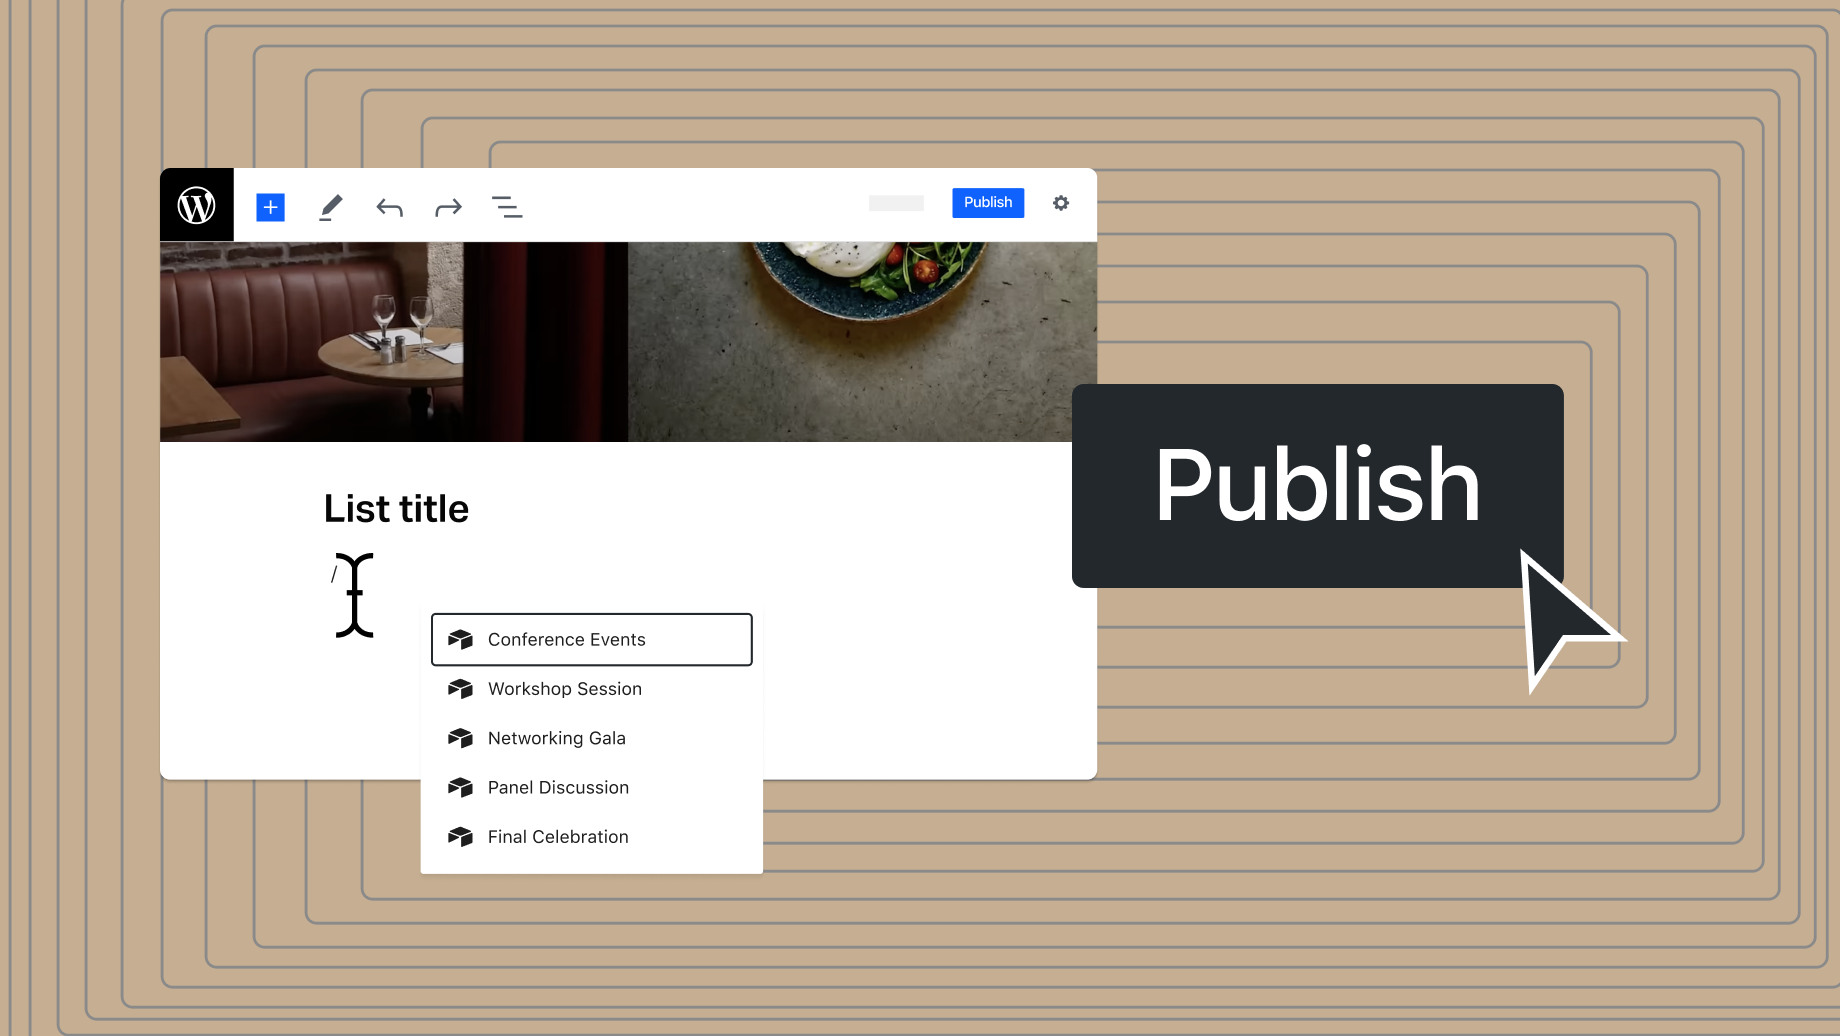Redo the last undone change
This screenshot has width=1840, height=1036.
pyautogui.click(x=448, y=207)
